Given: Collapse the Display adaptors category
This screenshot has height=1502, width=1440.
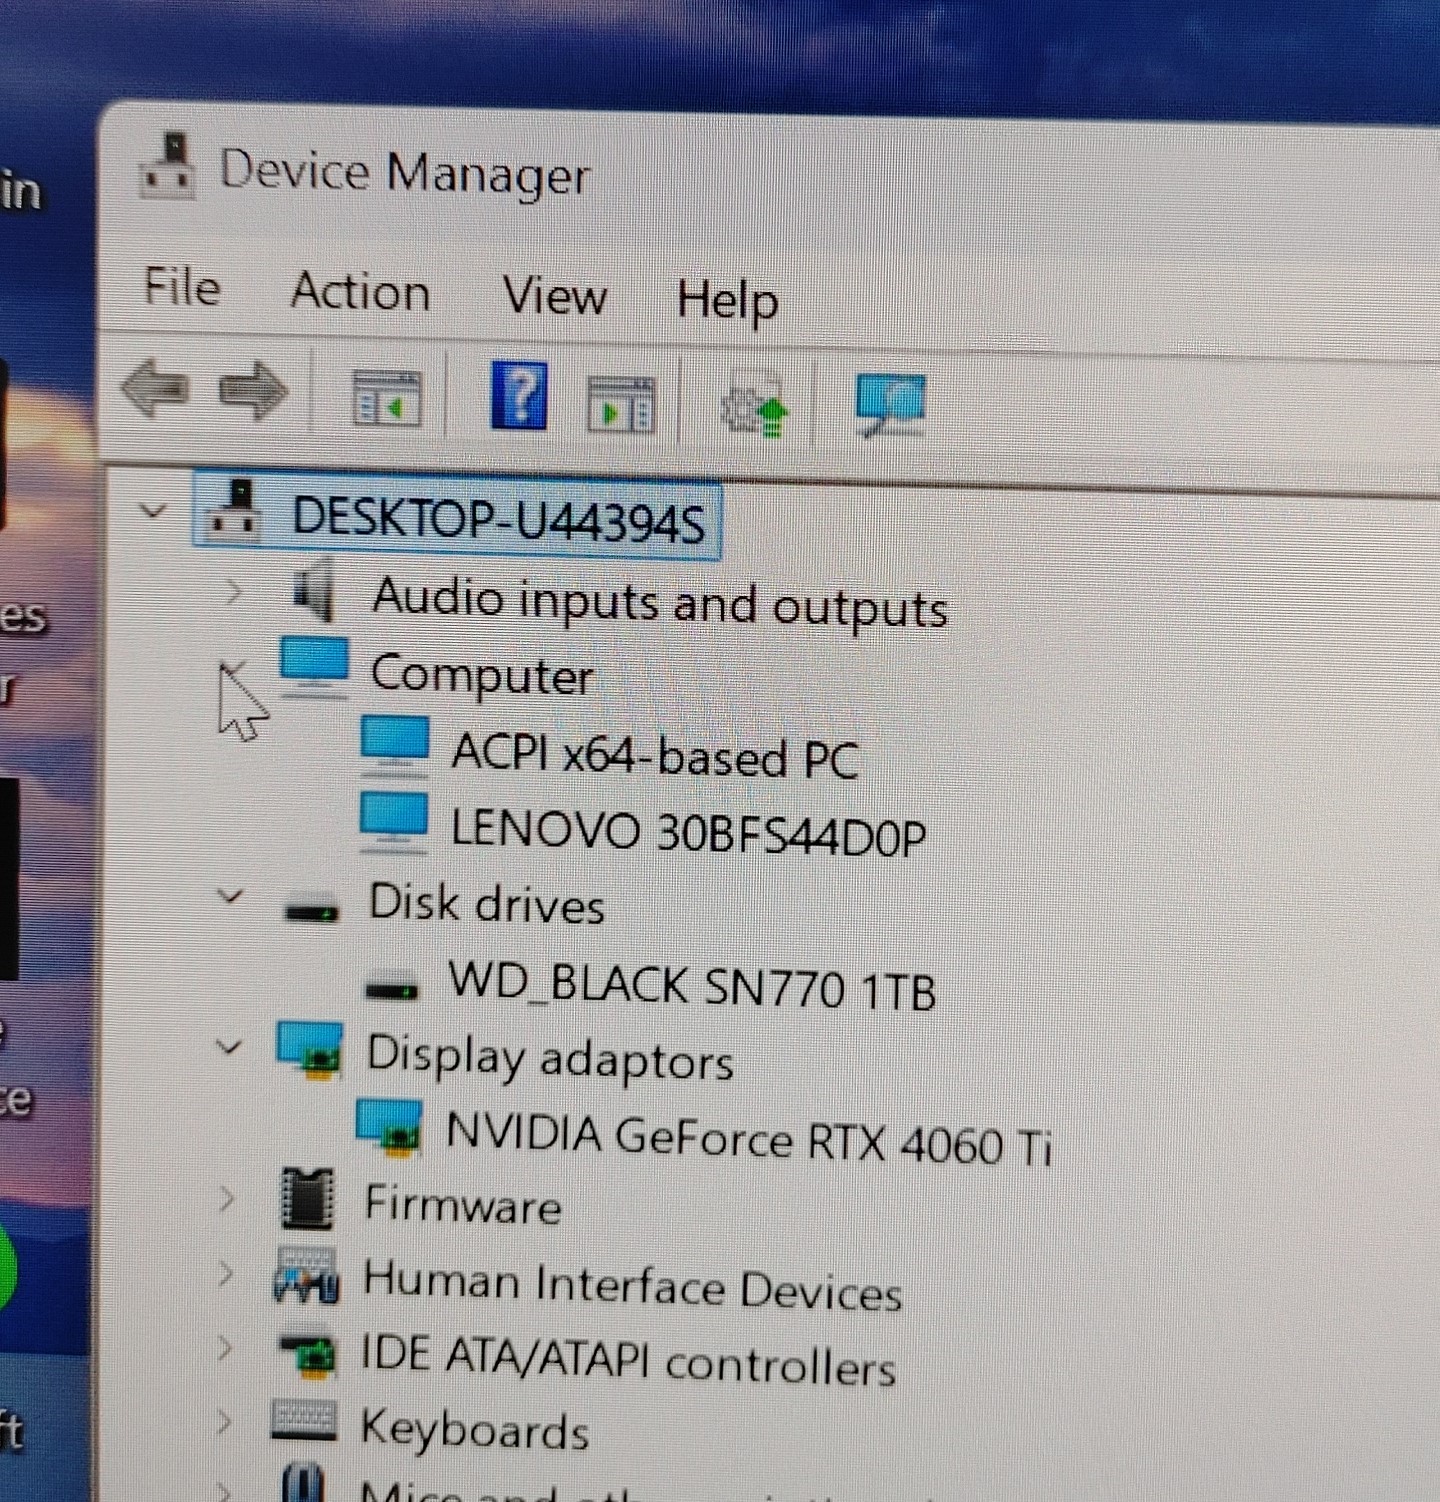Looking at the screenshot, I should [229, 1048].
